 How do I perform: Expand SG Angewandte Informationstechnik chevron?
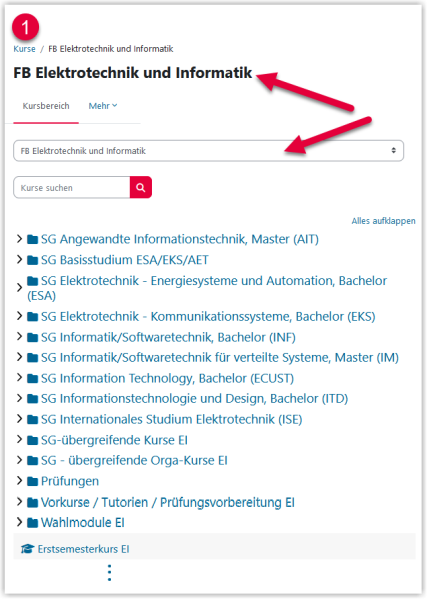19,239
